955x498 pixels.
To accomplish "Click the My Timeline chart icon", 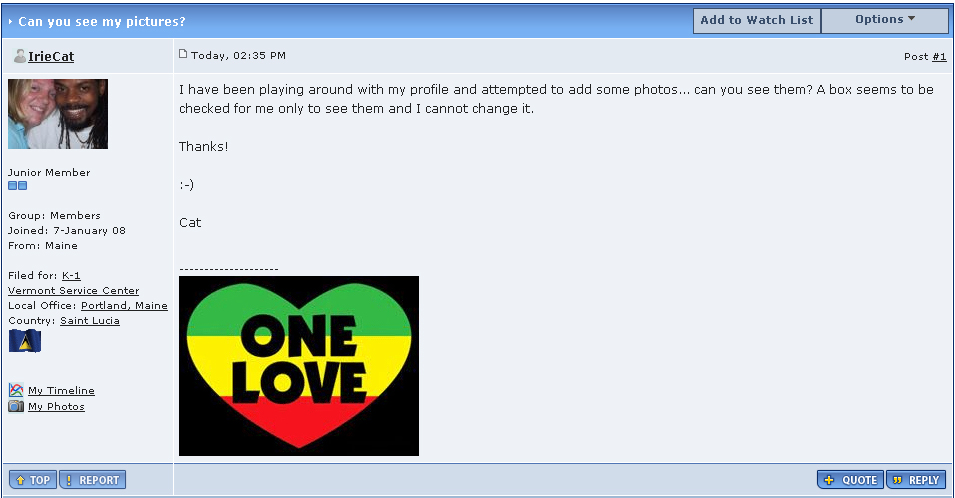I will pyautogui.click(x=16, y=390).
